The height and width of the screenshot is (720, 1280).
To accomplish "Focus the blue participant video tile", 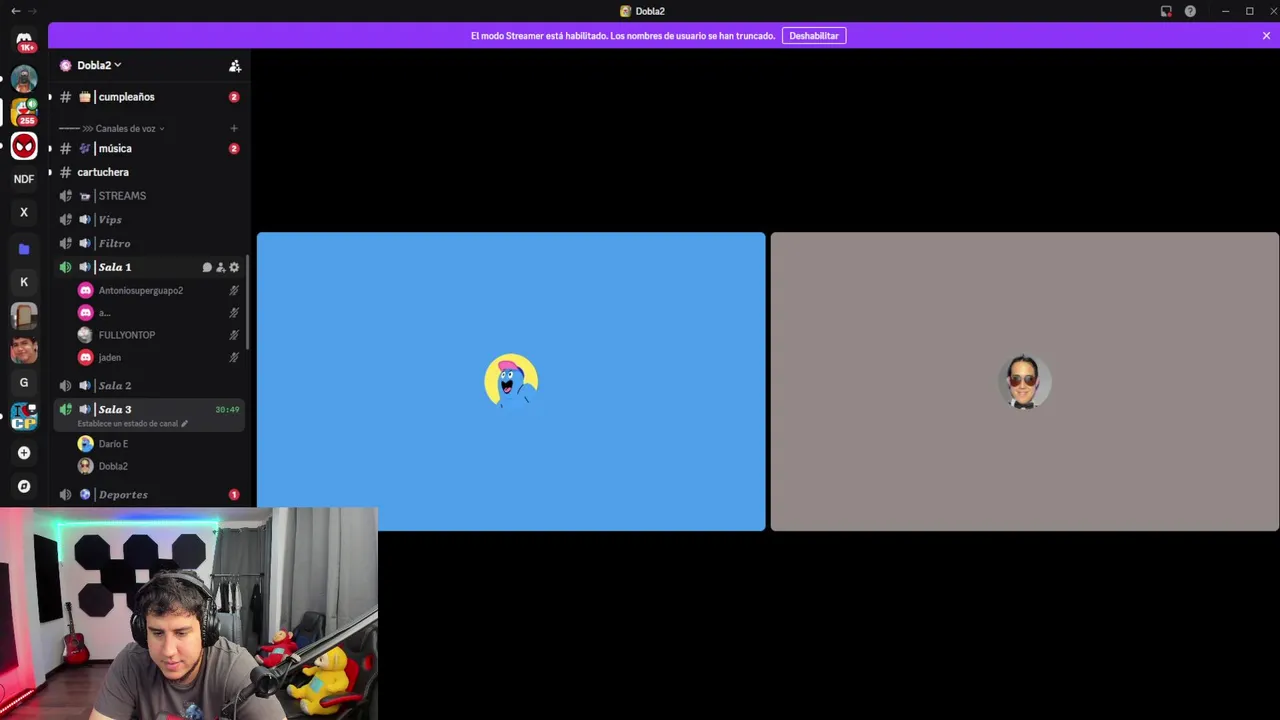I will pos(511,381).
